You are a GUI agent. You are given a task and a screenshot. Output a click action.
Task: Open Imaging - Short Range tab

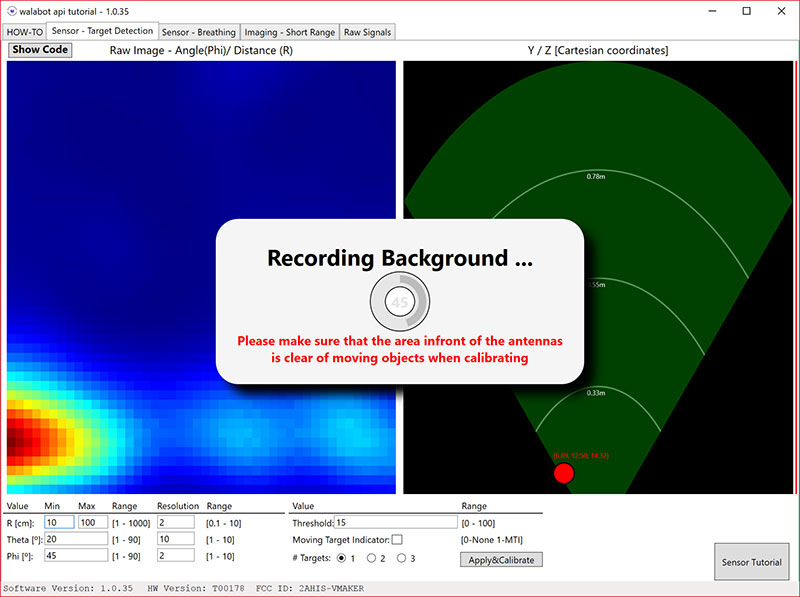pyautogui.click(x=289, y=32)
